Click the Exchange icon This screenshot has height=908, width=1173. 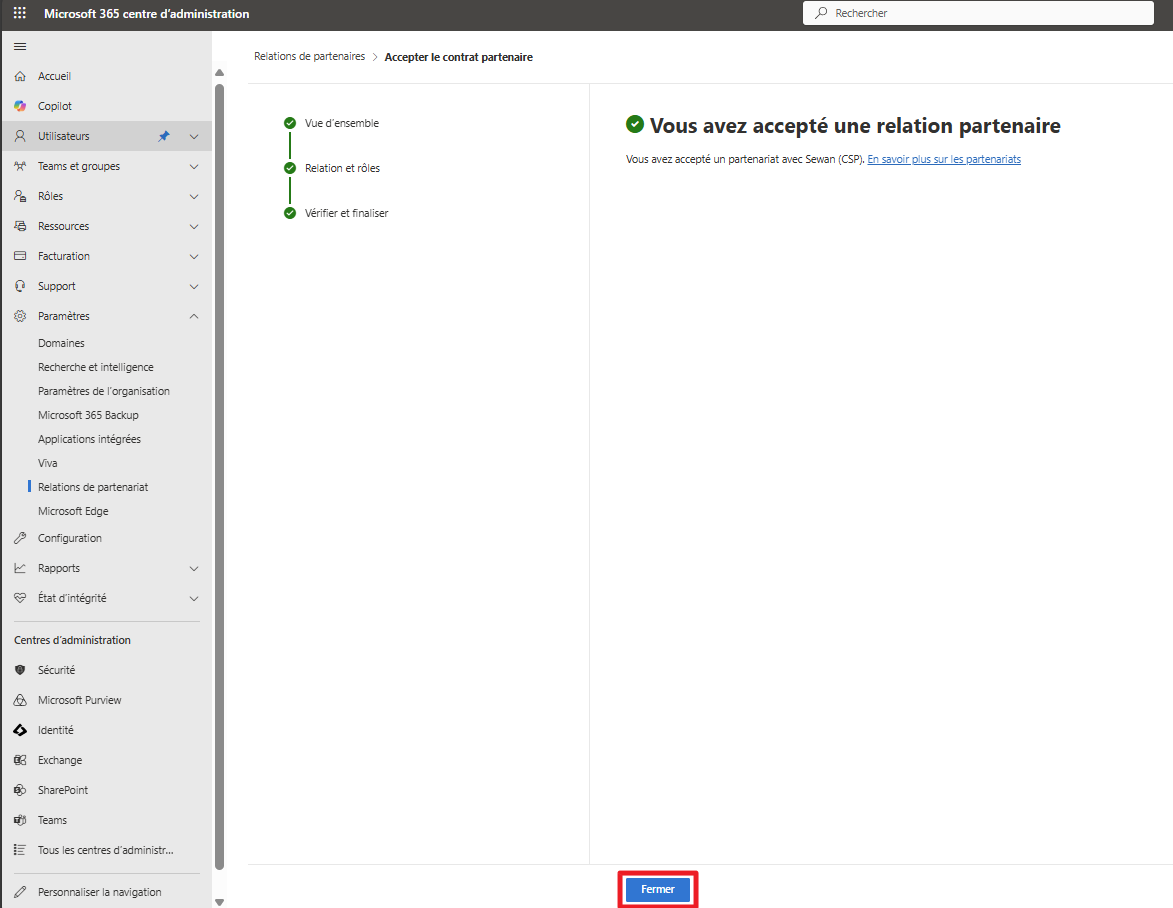tap(20, 760)
